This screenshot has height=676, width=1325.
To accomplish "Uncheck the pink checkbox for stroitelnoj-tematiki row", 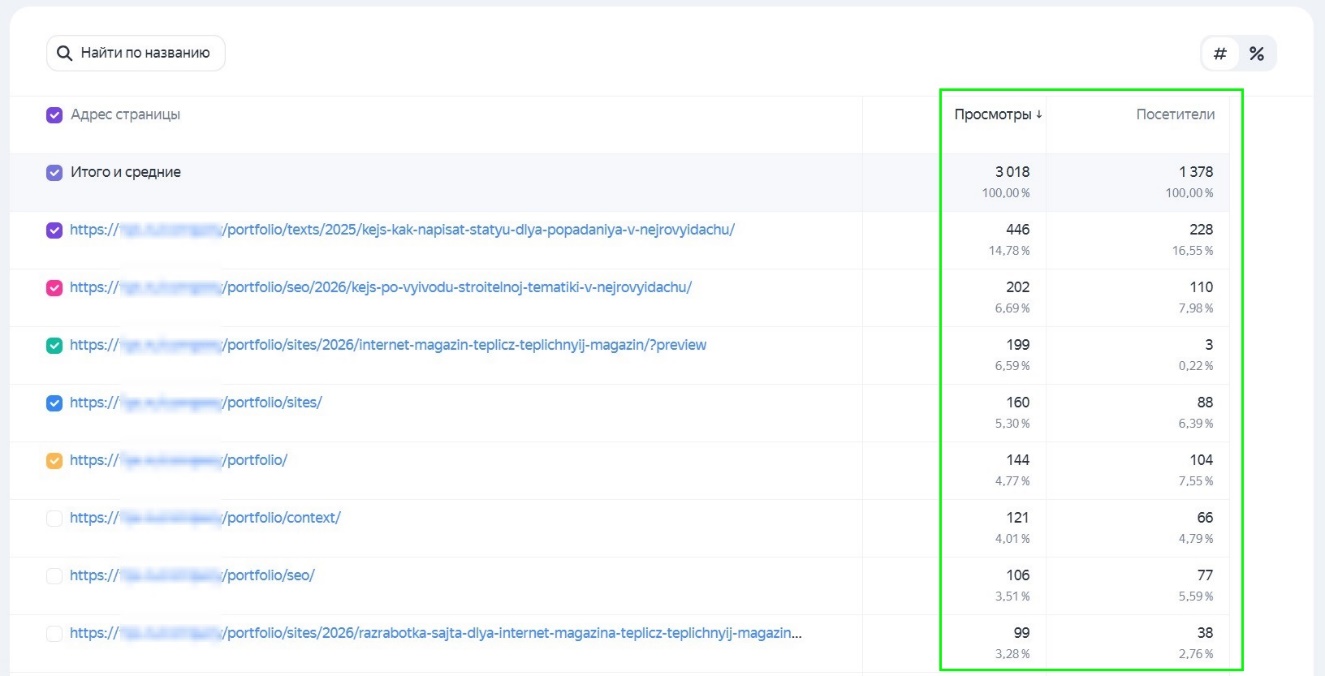I will 55,288.
